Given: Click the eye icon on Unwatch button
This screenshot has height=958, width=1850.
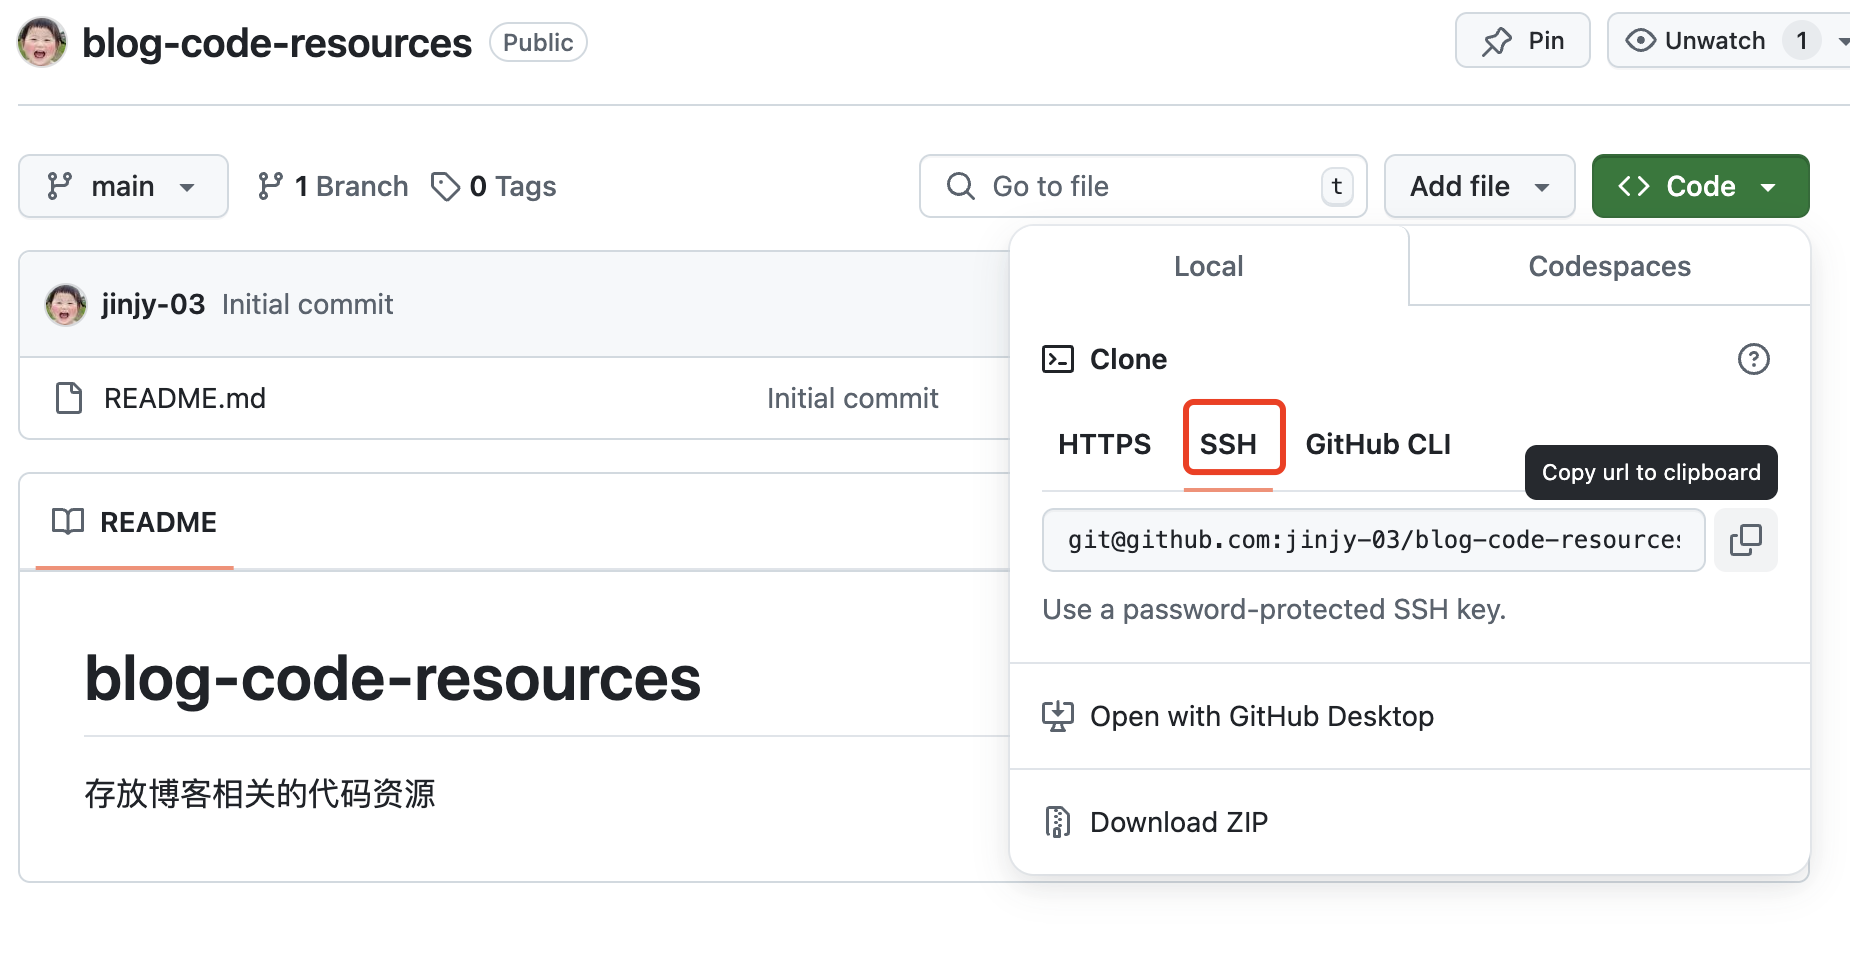Looking at the screenshot, I should [x=1640, y=41].
